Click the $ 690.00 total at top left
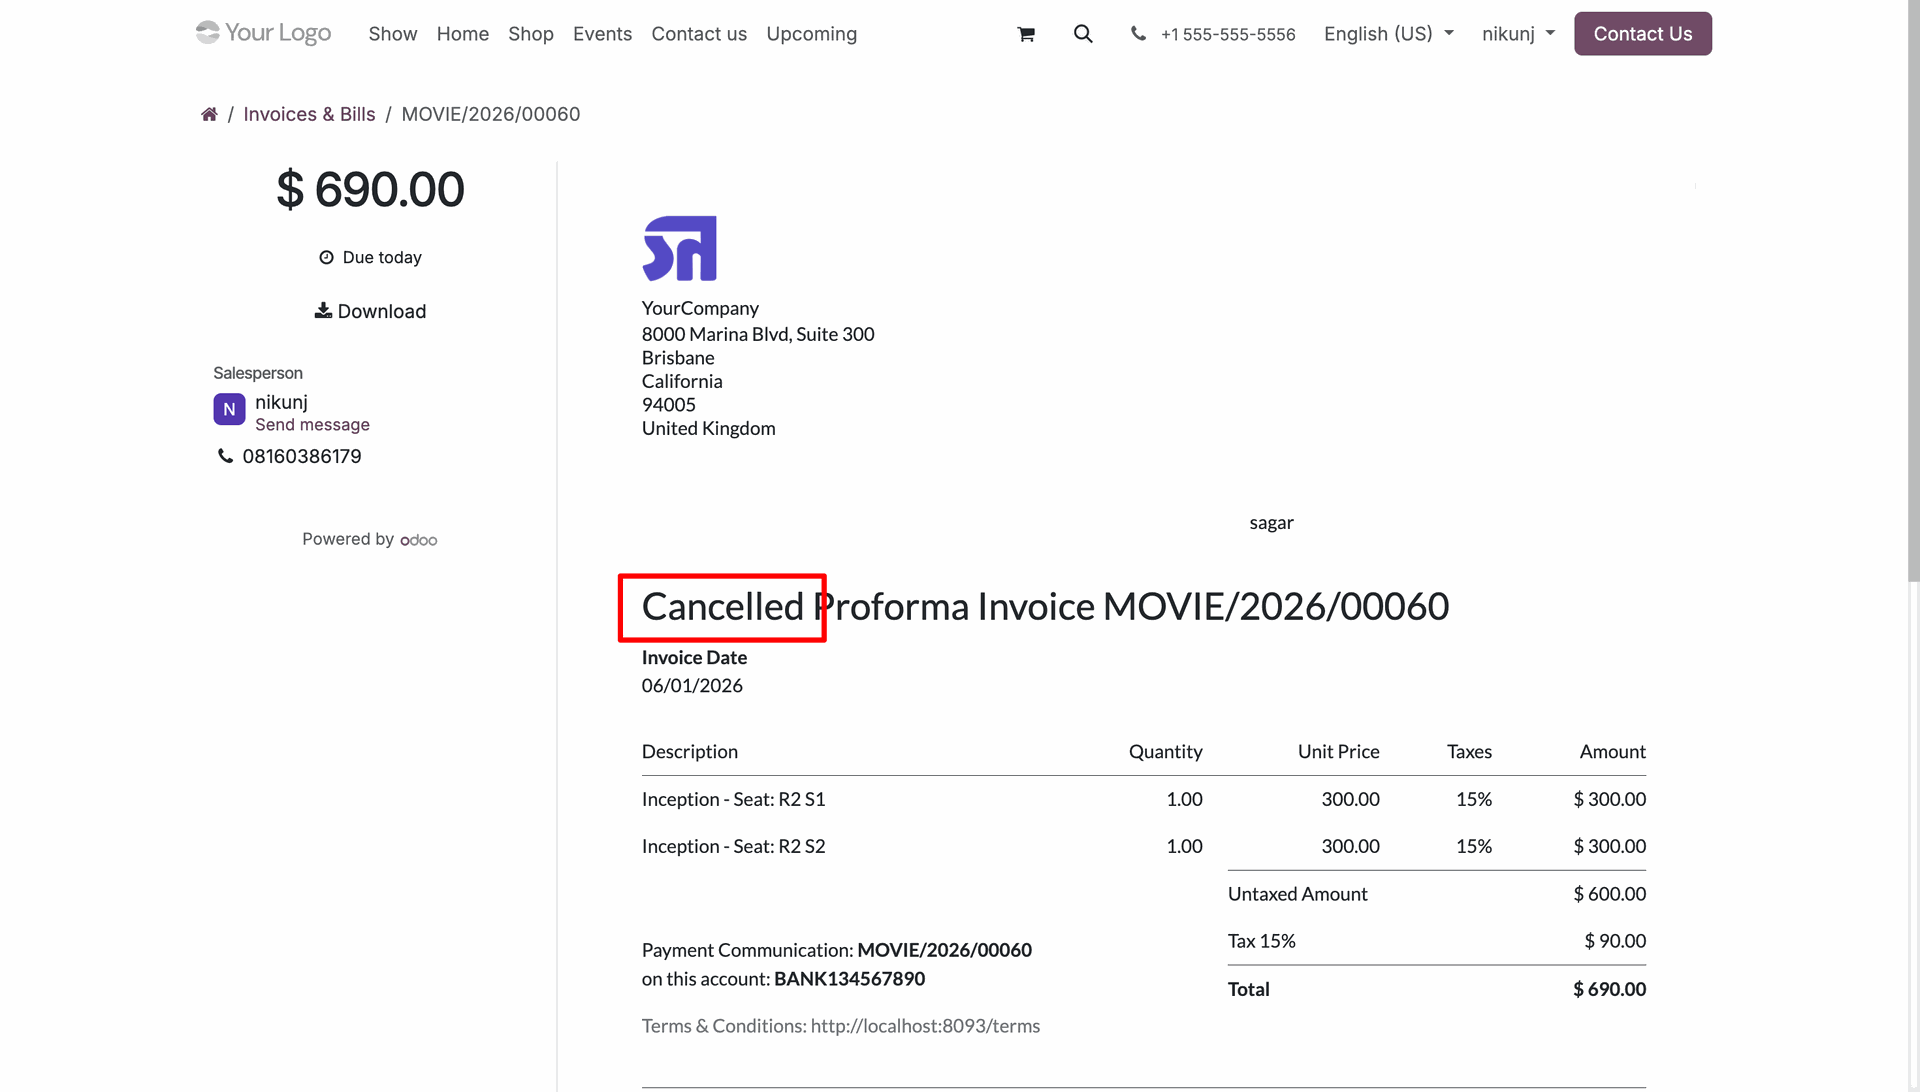This screenshot has width=1920, height=1092. 370,190
